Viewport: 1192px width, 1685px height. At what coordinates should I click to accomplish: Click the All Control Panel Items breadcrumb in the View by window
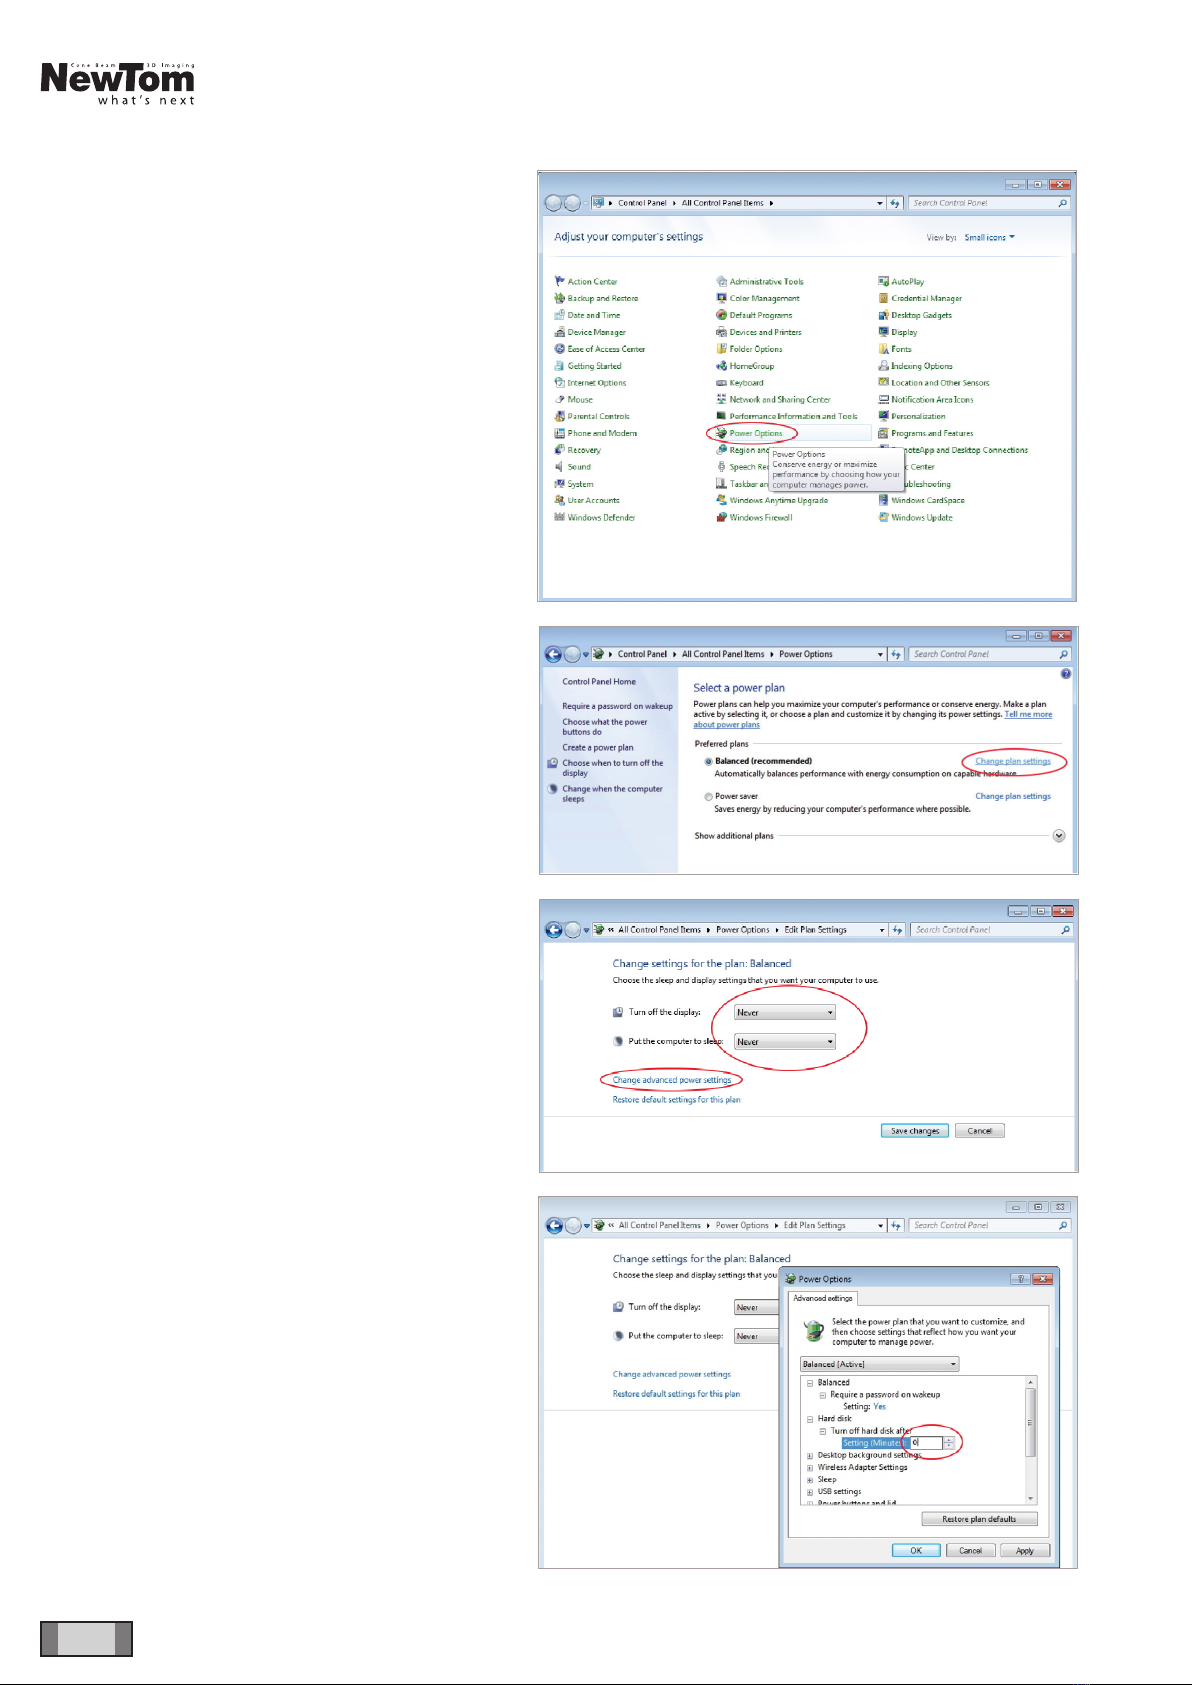click(722, 203)
